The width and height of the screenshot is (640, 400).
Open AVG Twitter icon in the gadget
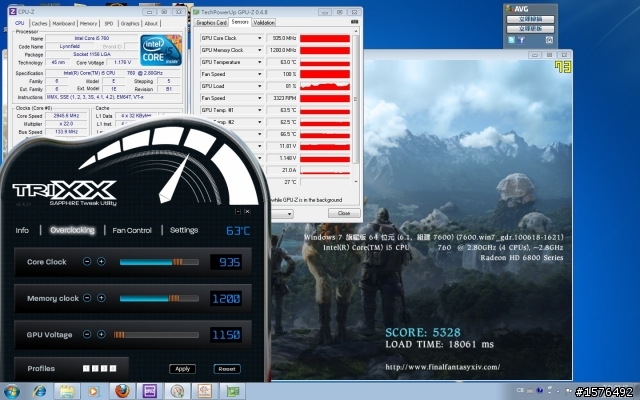511,40
